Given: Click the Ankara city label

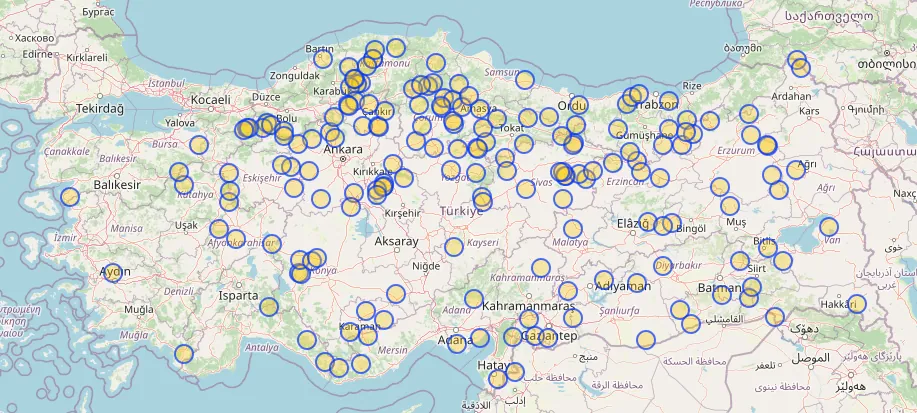Looking at the screenshot, I should [343, 150].
